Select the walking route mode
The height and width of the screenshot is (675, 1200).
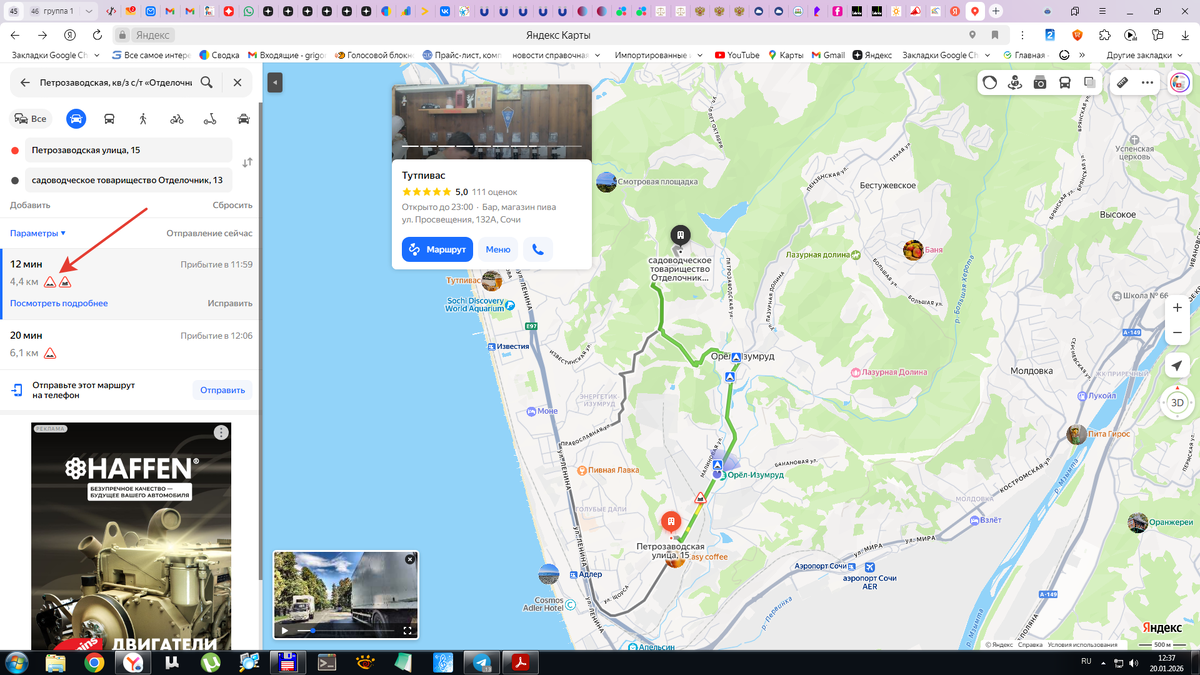(x=143, y=119)
